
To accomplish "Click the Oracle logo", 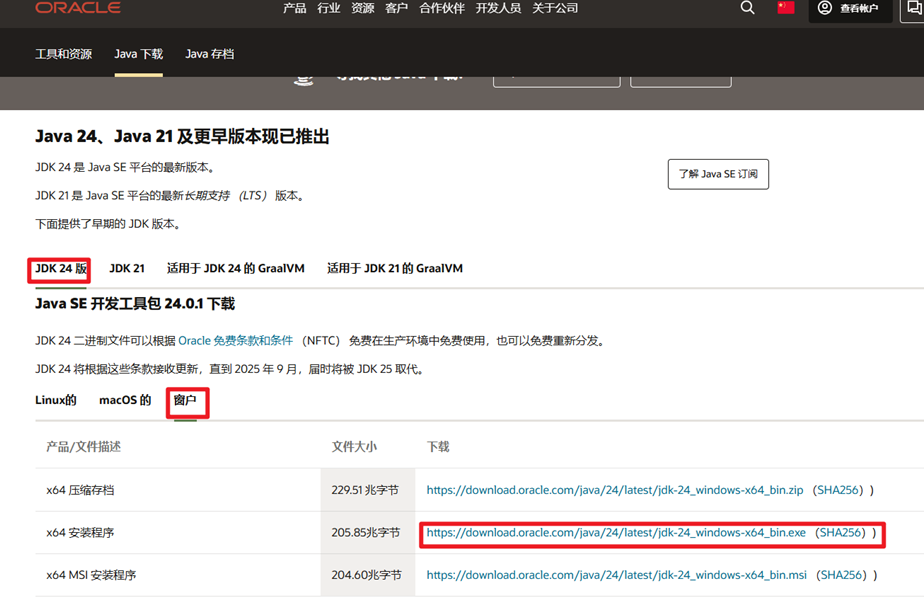I will pos(78,7).
